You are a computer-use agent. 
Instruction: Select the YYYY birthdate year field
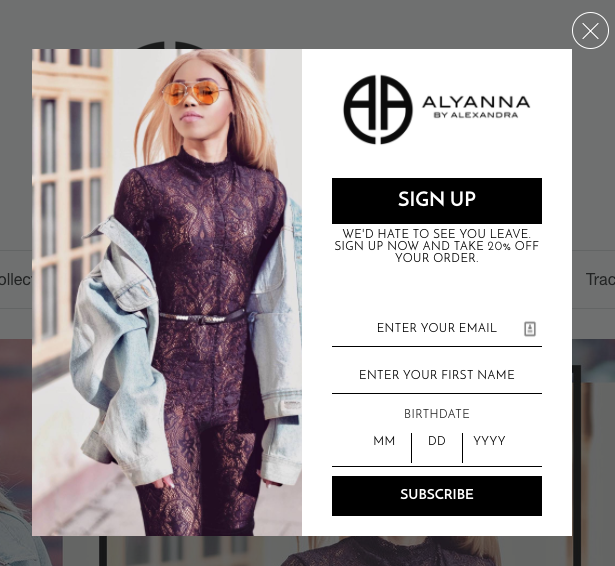point(489,441)
